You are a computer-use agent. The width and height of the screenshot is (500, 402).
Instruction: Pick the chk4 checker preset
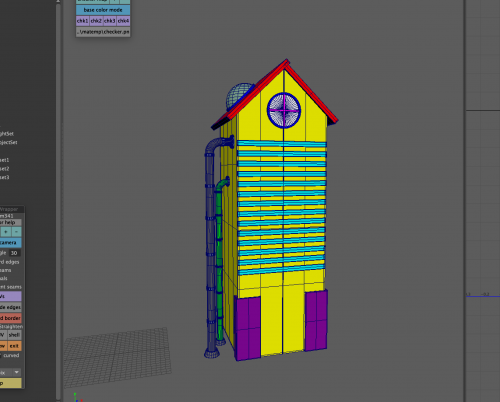(x=123, y=21)
